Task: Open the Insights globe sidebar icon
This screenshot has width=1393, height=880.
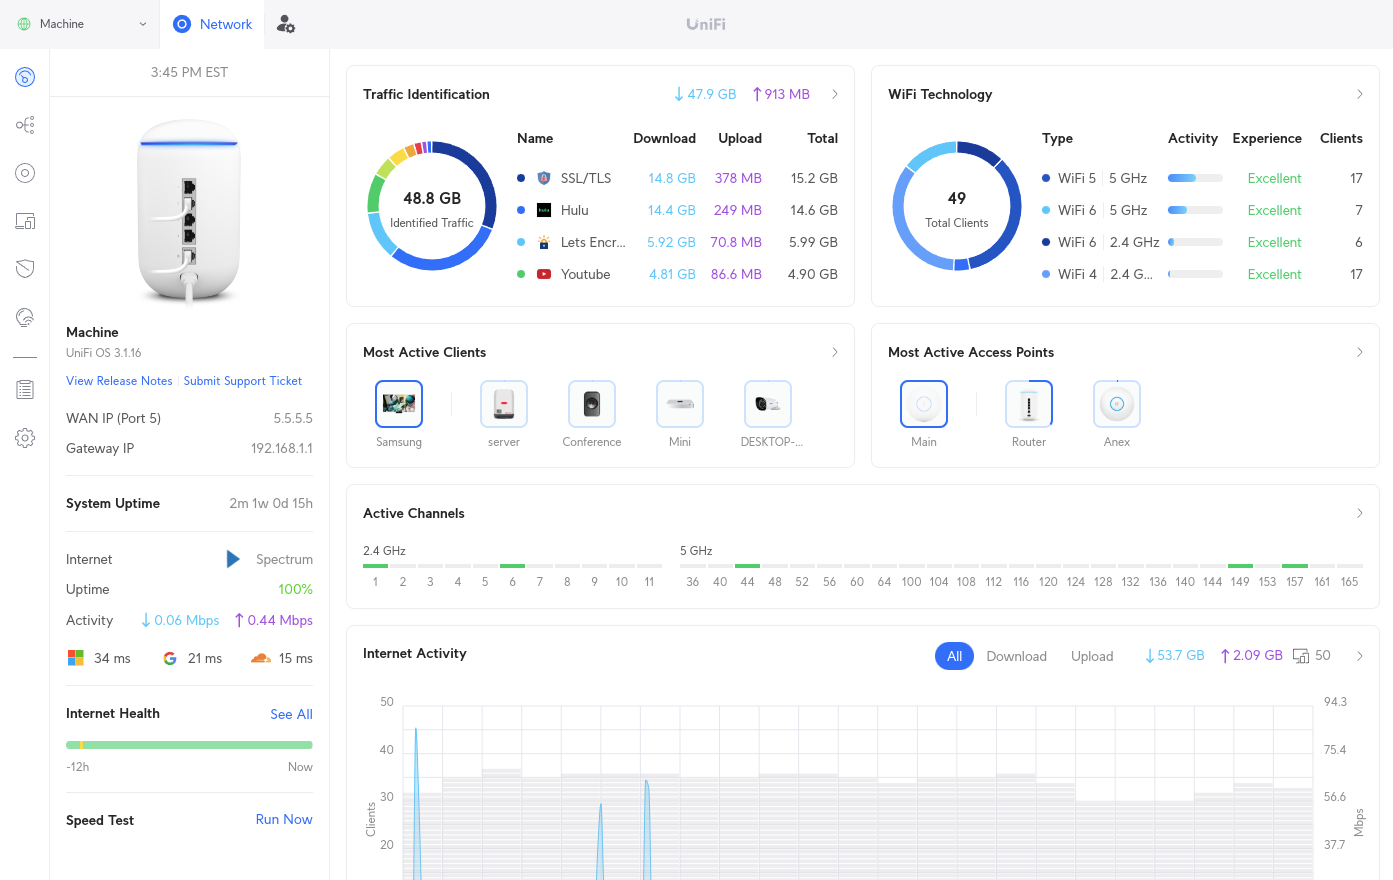Action: pyautogui.click(x=25, y=317)
